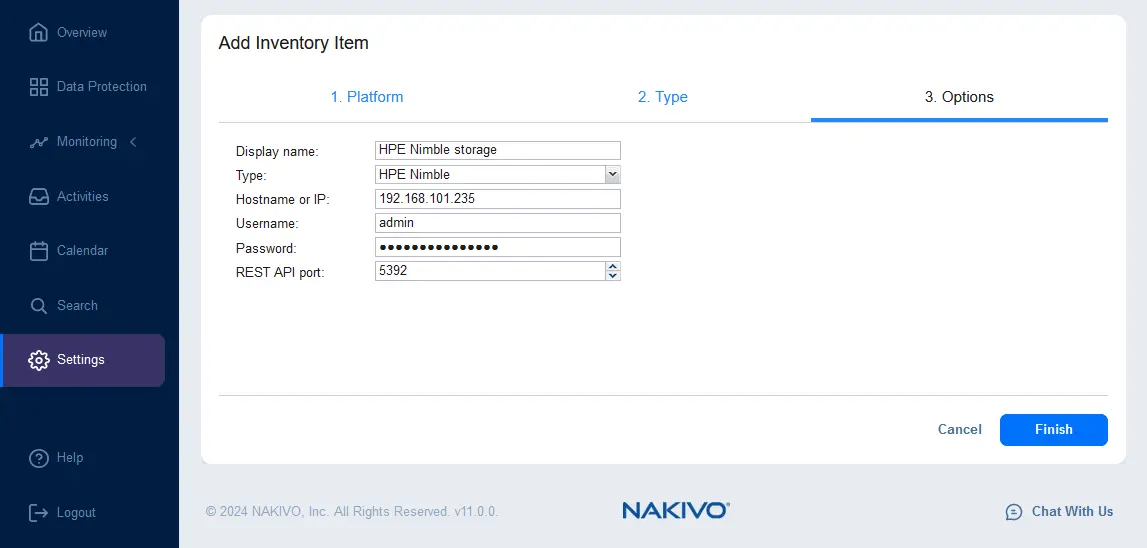Click the Logout arrow icon
1147x548 pixels.
(x=39, y=513)
